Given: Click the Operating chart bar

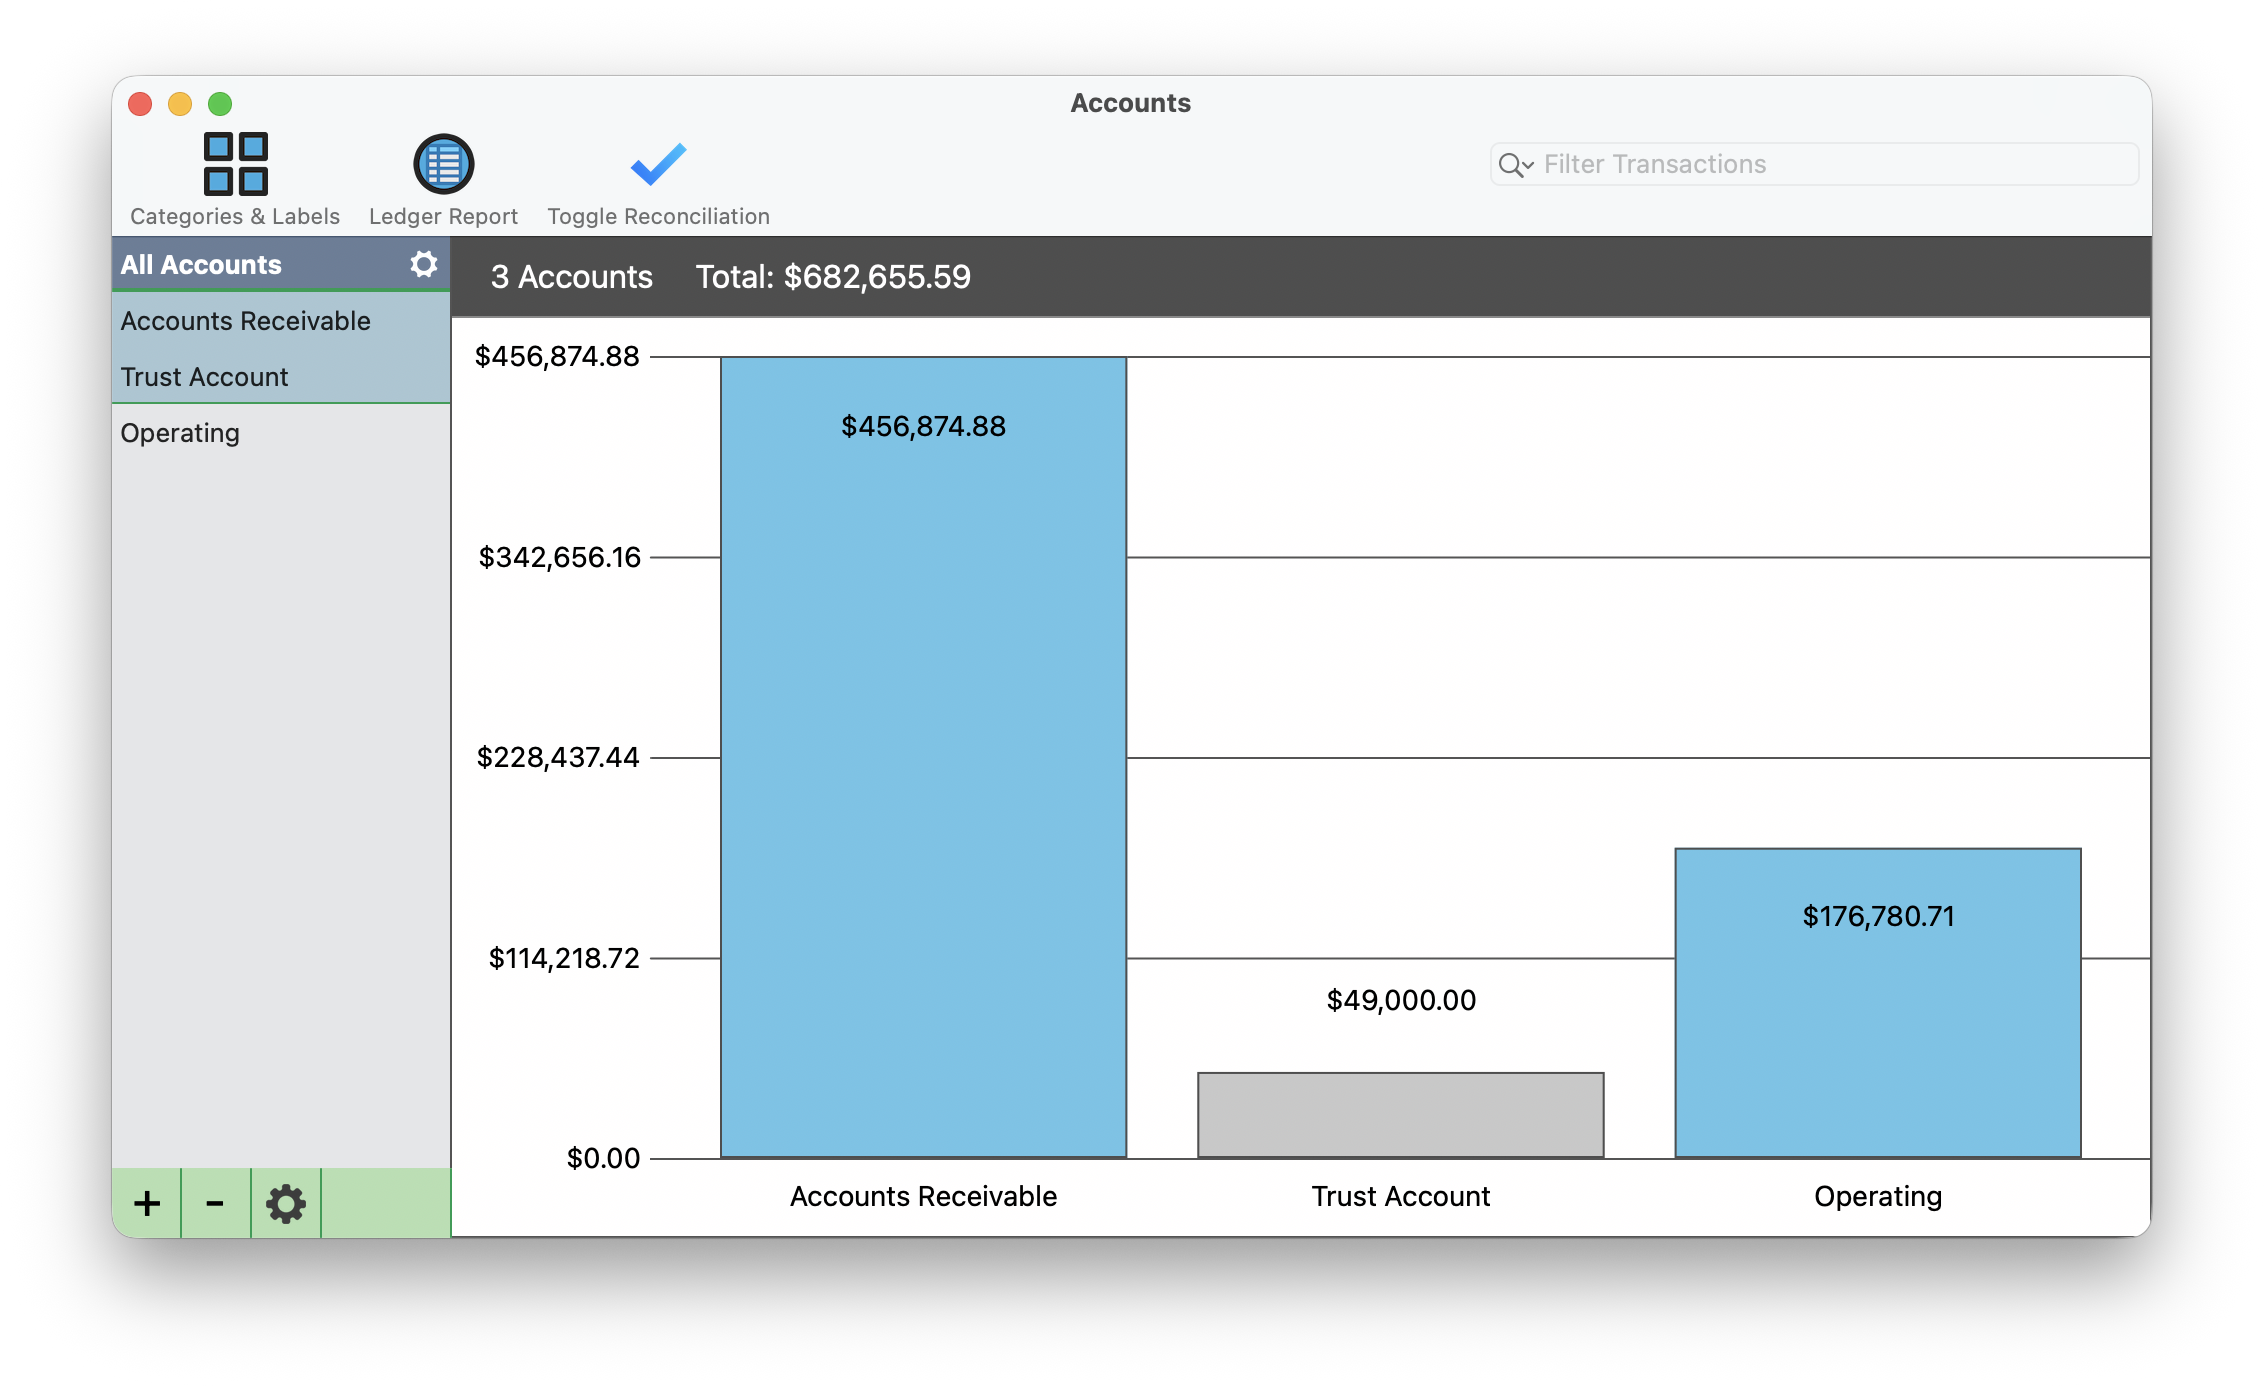Looking at the screenshot, I should tap(1877, 1000).
